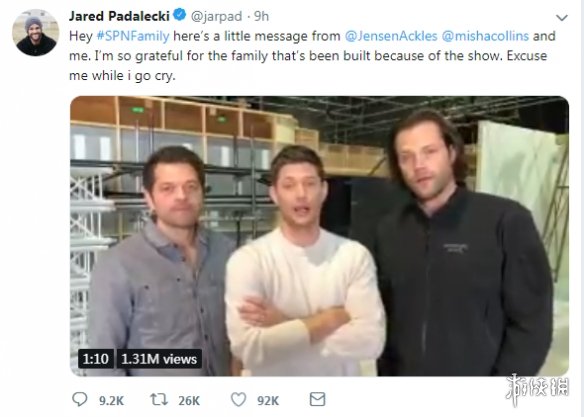Open the #SPNFamily hashtag
The height and width of the screenshot is (417, 584).
[133, 36]
